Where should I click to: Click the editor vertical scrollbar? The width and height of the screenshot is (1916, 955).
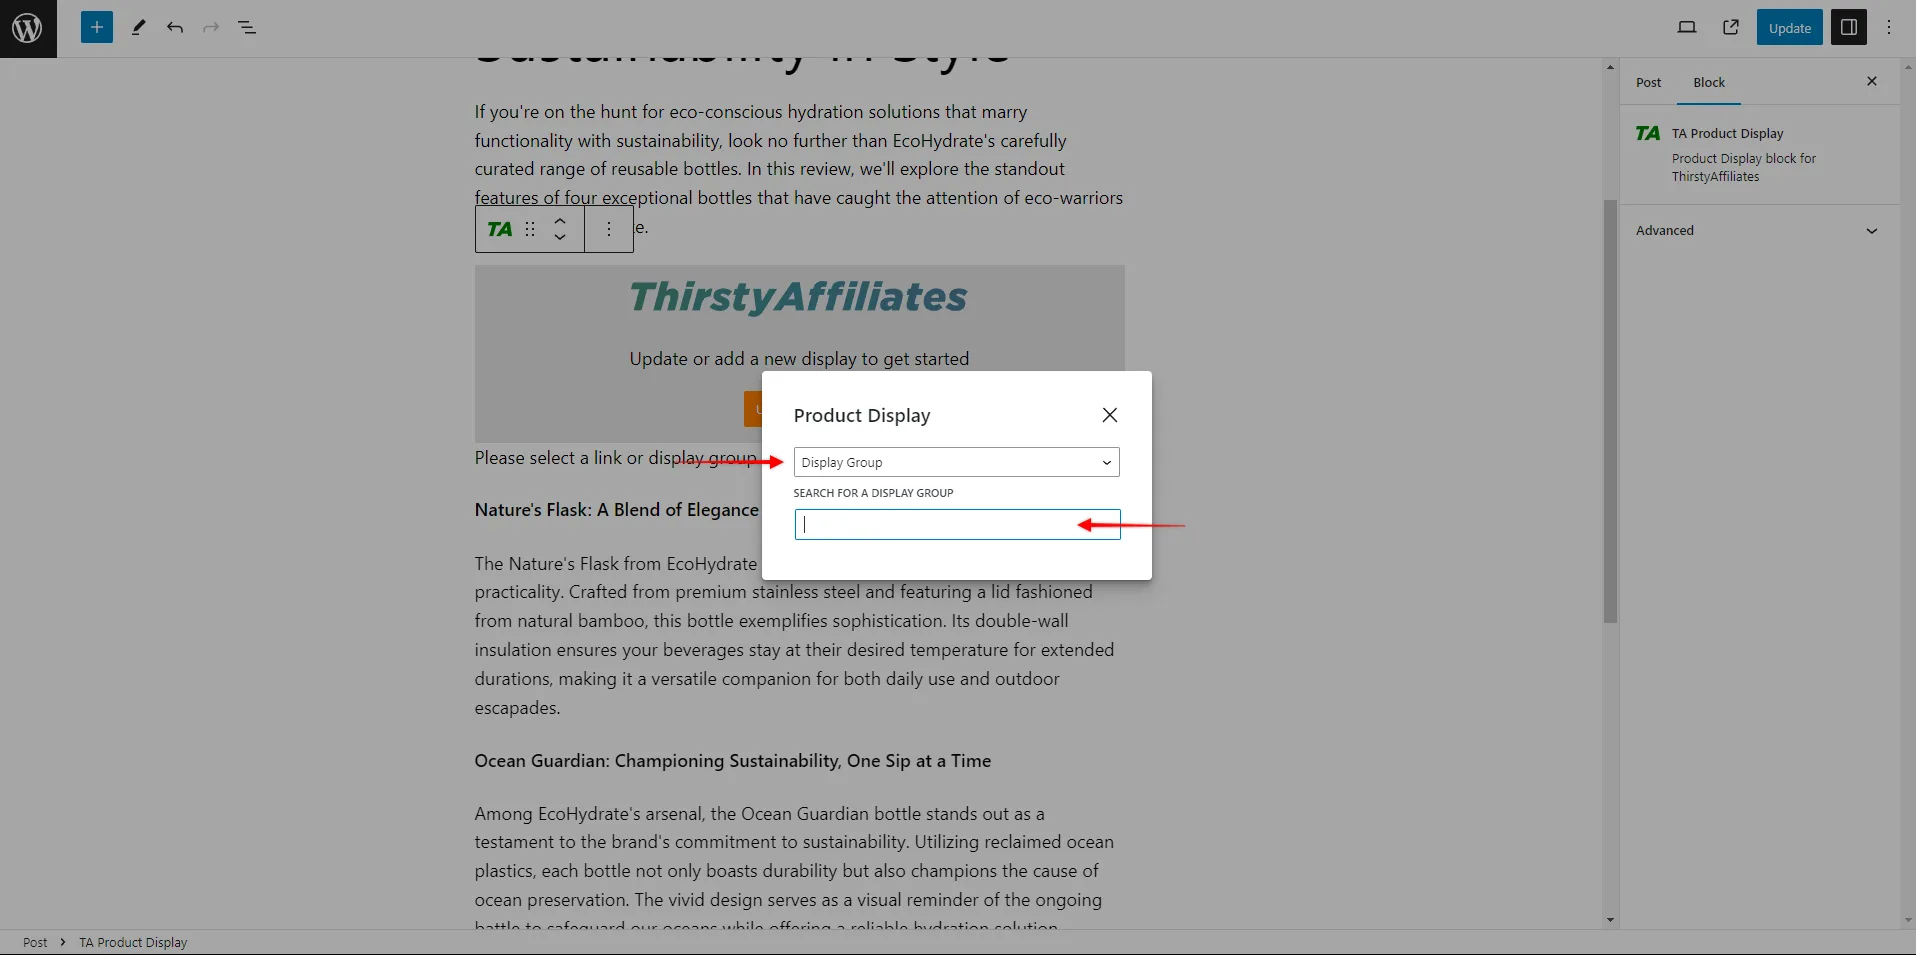pyautogui.click(x=1610, y=410)
